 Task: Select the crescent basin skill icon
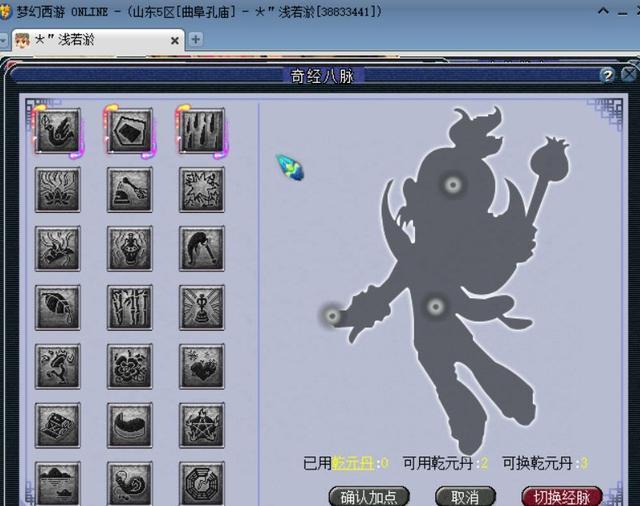[129, 425]
